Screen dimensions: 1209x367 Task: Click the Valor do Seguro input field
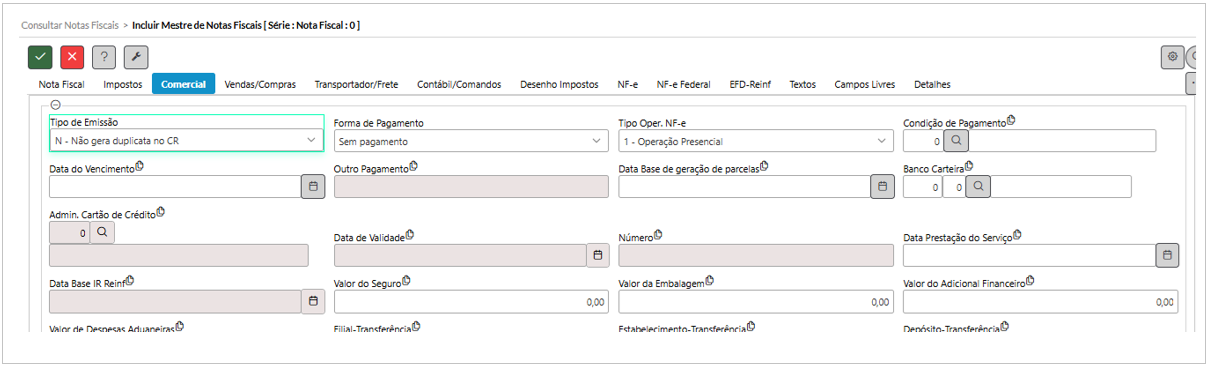(471, 301)
